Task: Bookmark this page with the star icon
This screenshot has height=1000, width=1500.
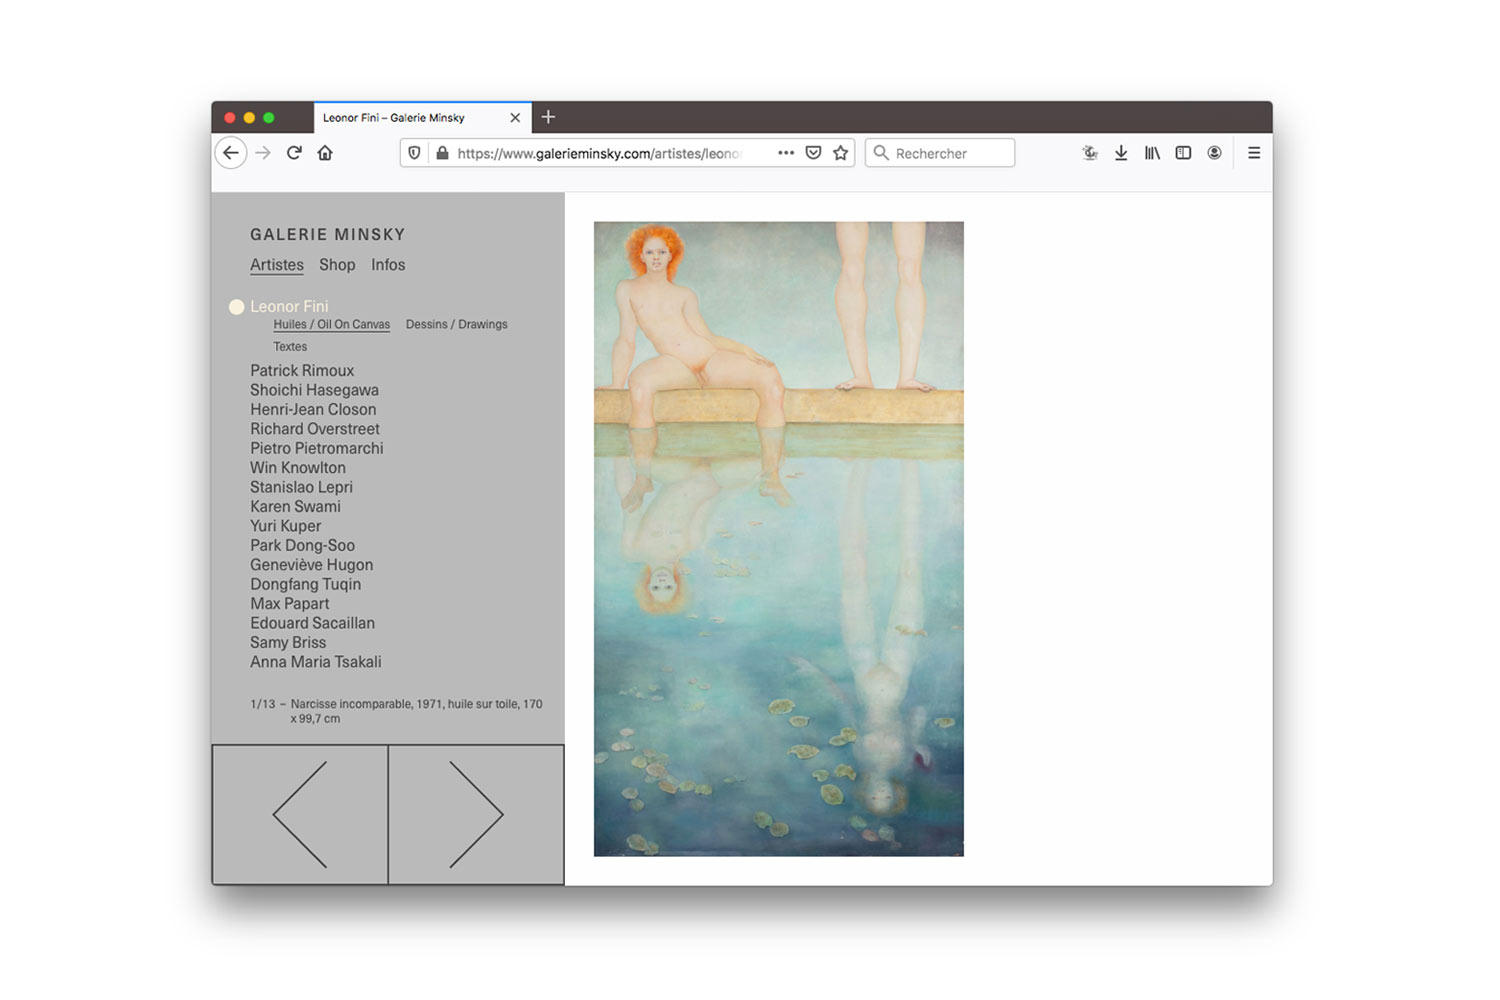Action: (x=840, y=153)
